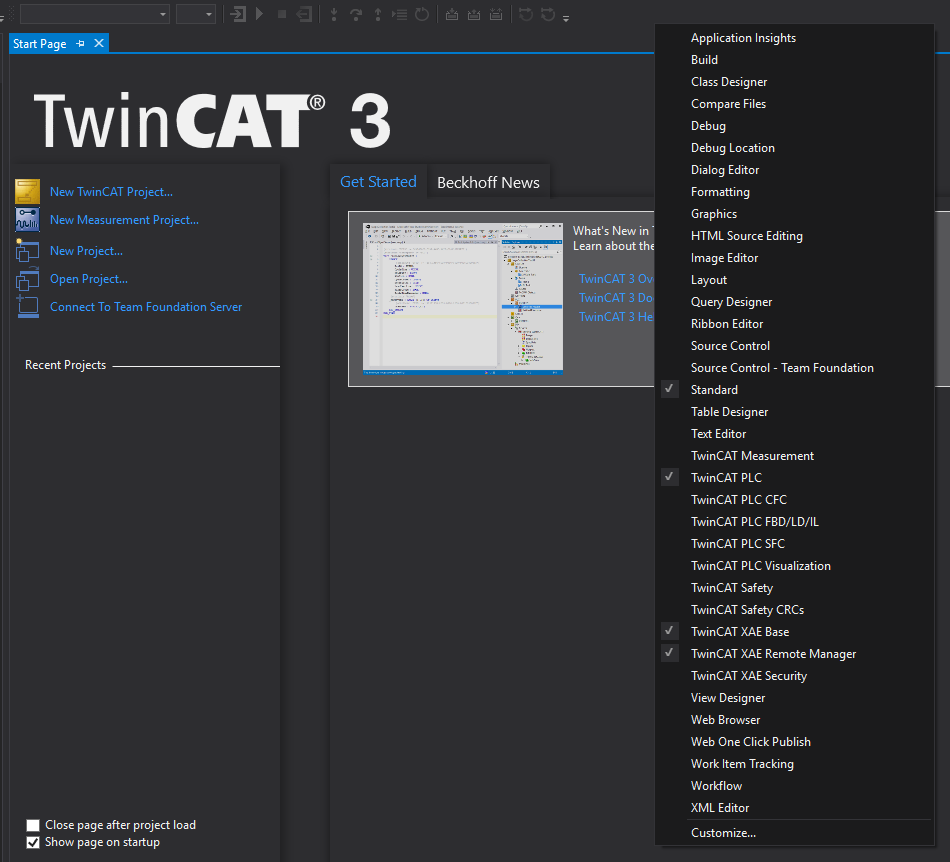Click the circular reset arrow toolbar icon
This screenshot has width=950, height=862.
pyautogui.click(x=422, y=14)
